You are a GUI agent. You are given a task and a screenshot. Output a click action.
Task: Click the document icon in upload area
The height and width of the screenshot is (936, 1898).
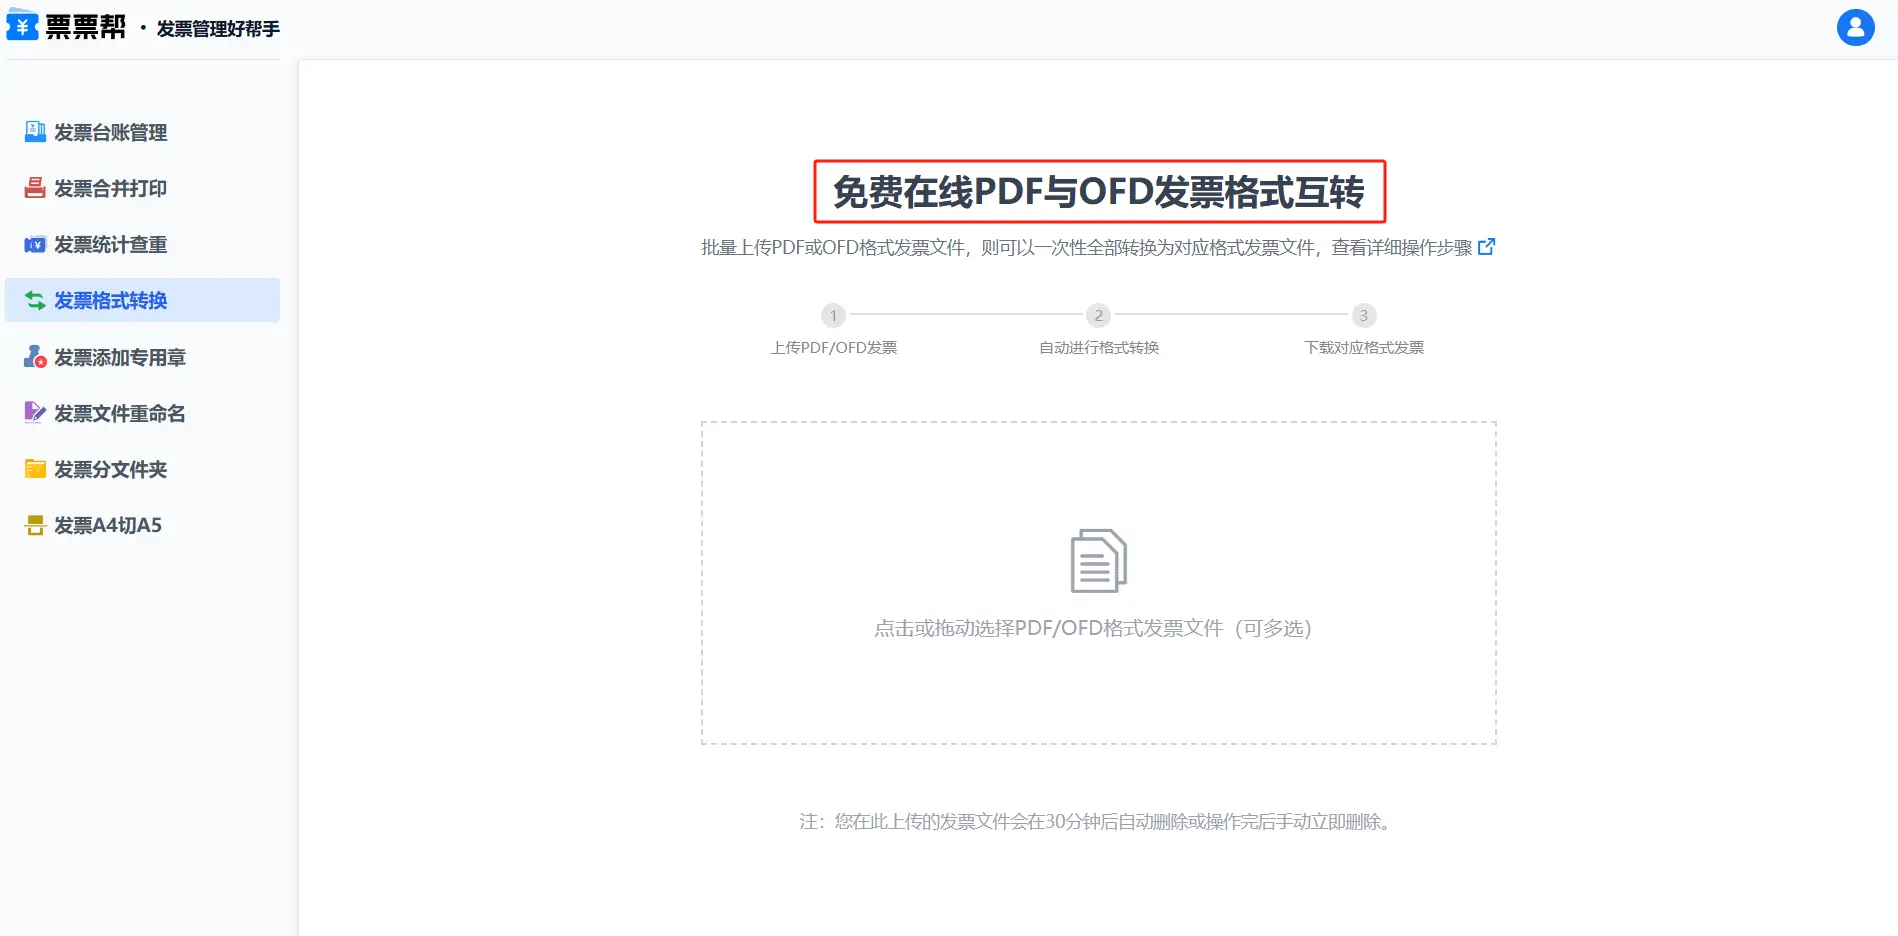click(1098, 561)
